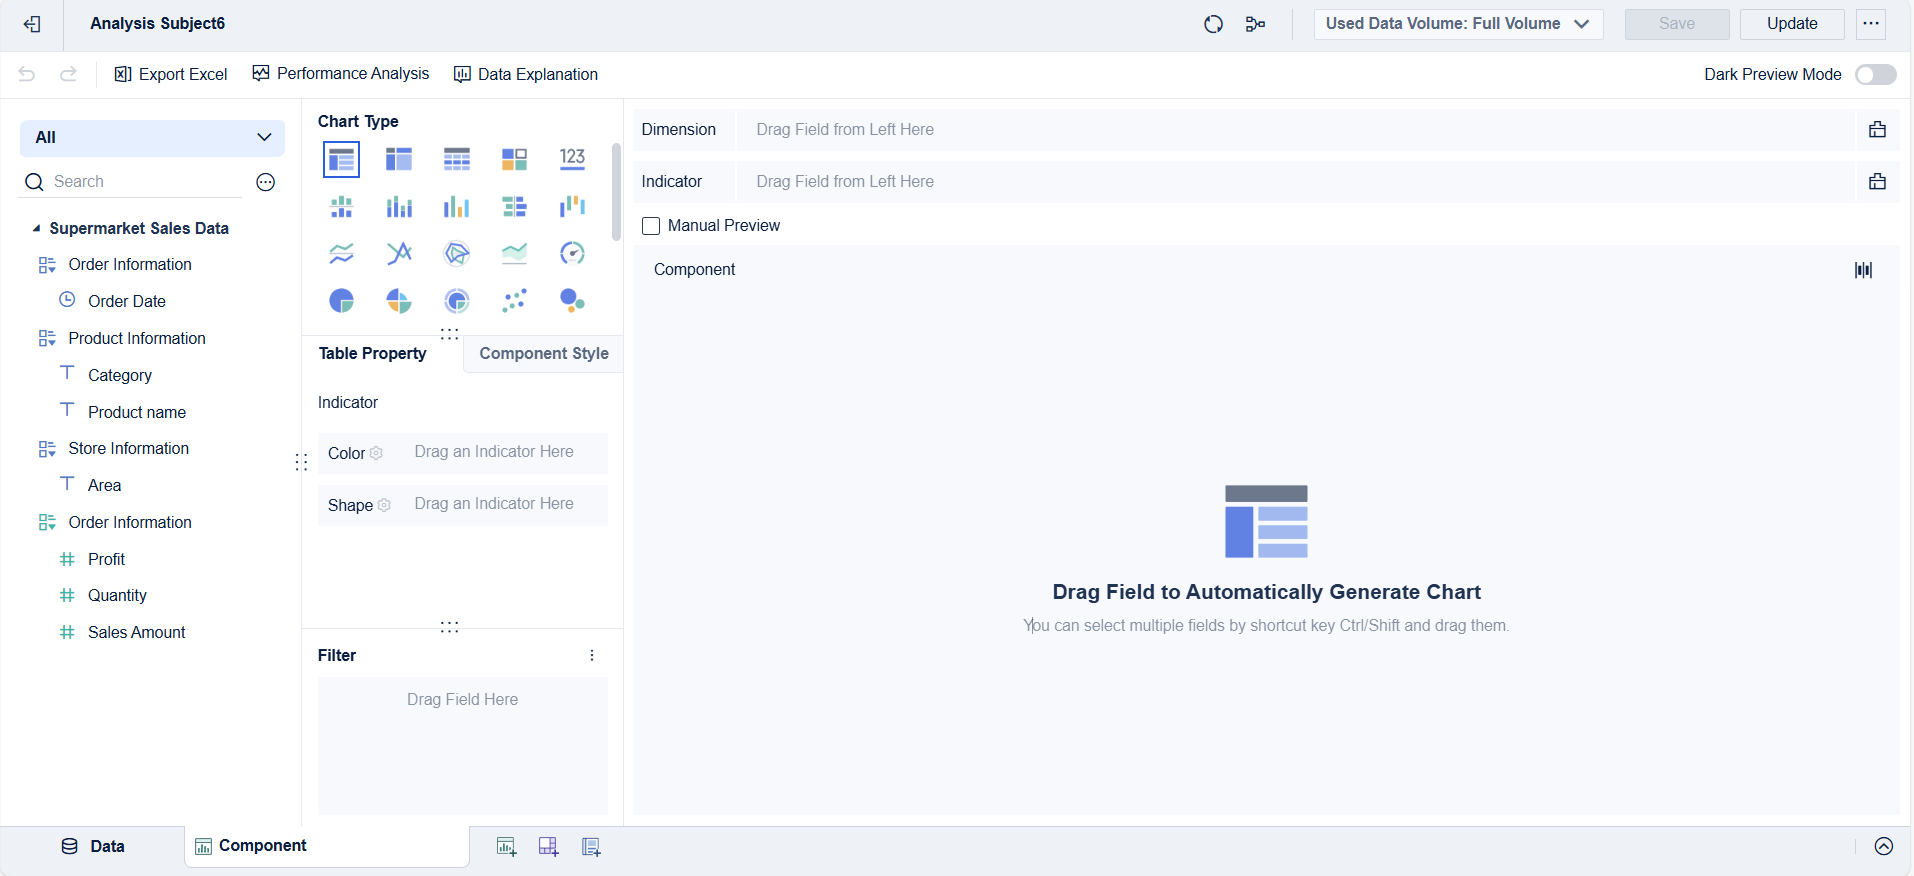Select the partitioned line chart type
Screen dimensions: 1914x876
coord(342,253)
